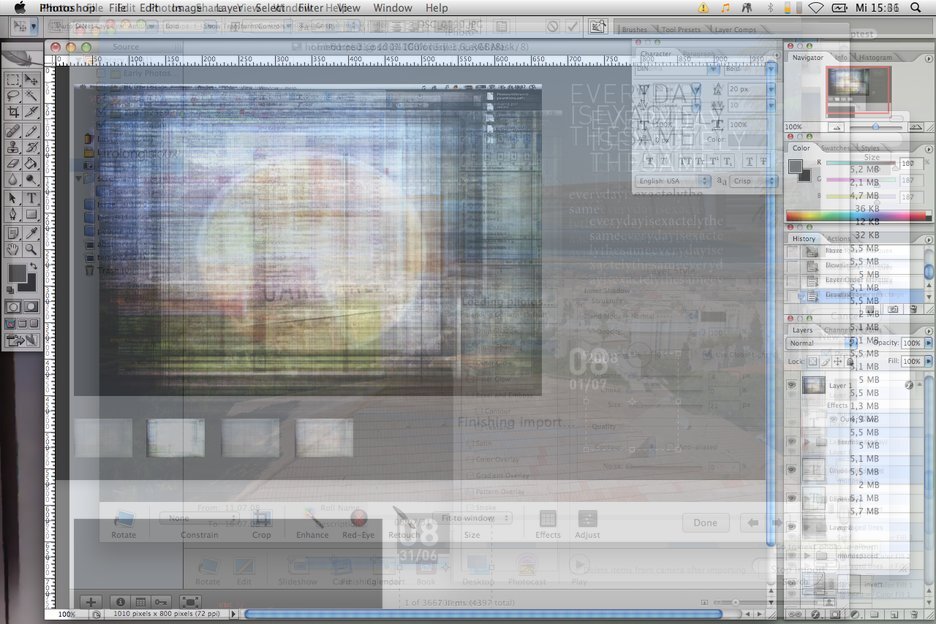Open the Navigator panel options menu
The height and width of the screenshot is (624, 936).
click(x=928, y=59)
